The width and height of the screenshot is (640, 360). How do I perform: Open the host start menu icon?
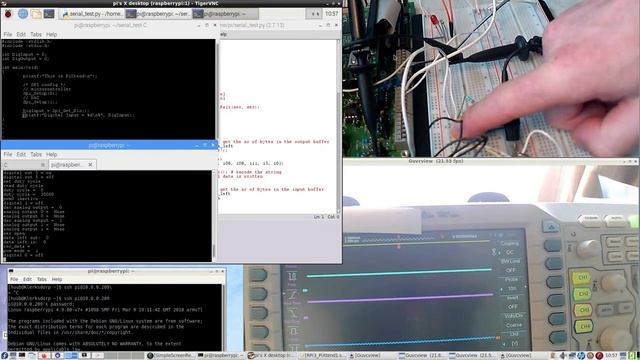(x=4, y=356)
